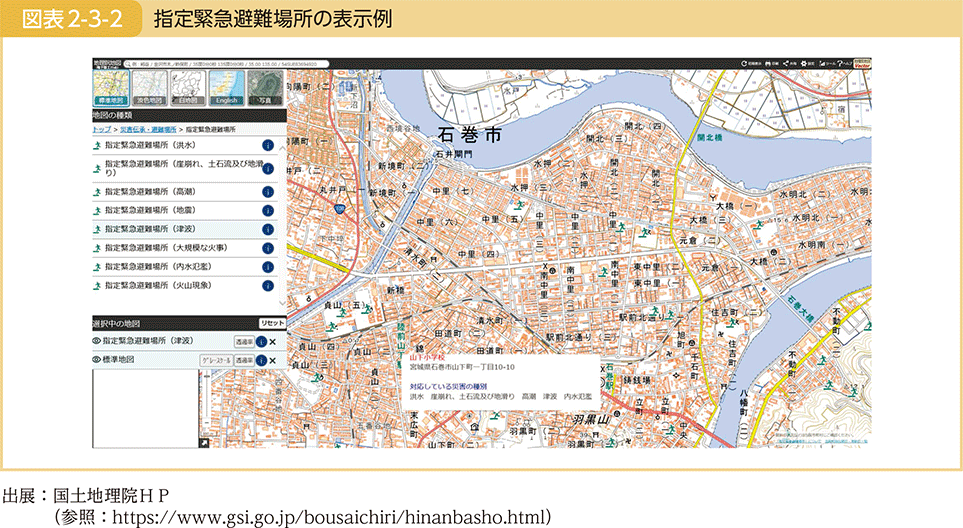
Task: Click 透過率 button for 標準地図 layer
Action: pyautogui.click(x=244, y=360)
